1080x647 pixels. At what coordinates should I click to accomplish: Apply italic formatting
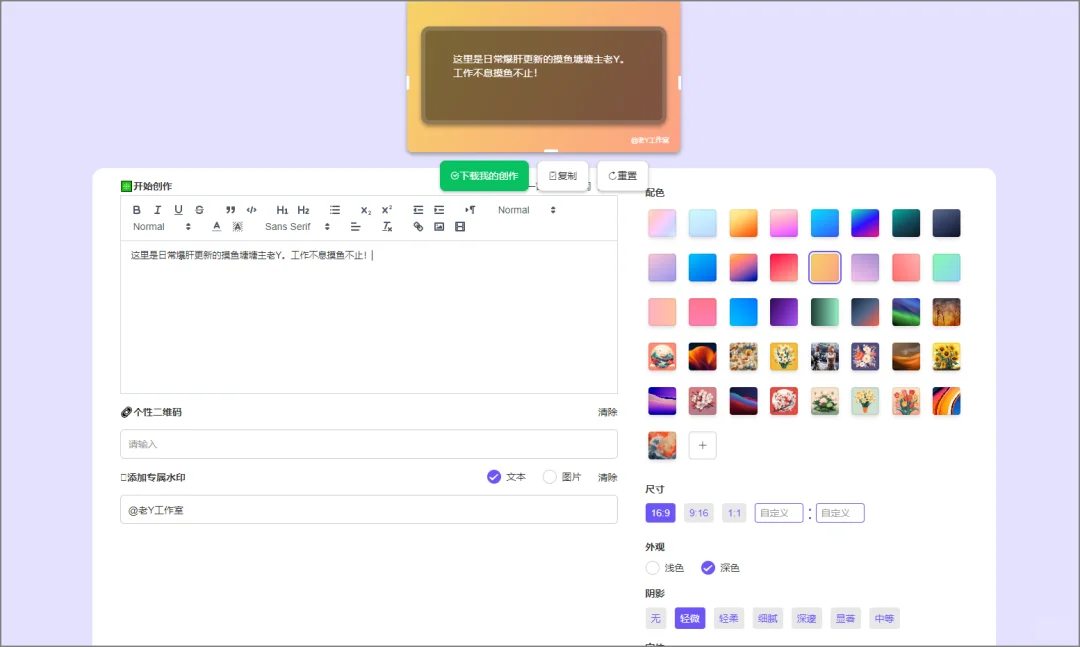(x=156, y=210)
